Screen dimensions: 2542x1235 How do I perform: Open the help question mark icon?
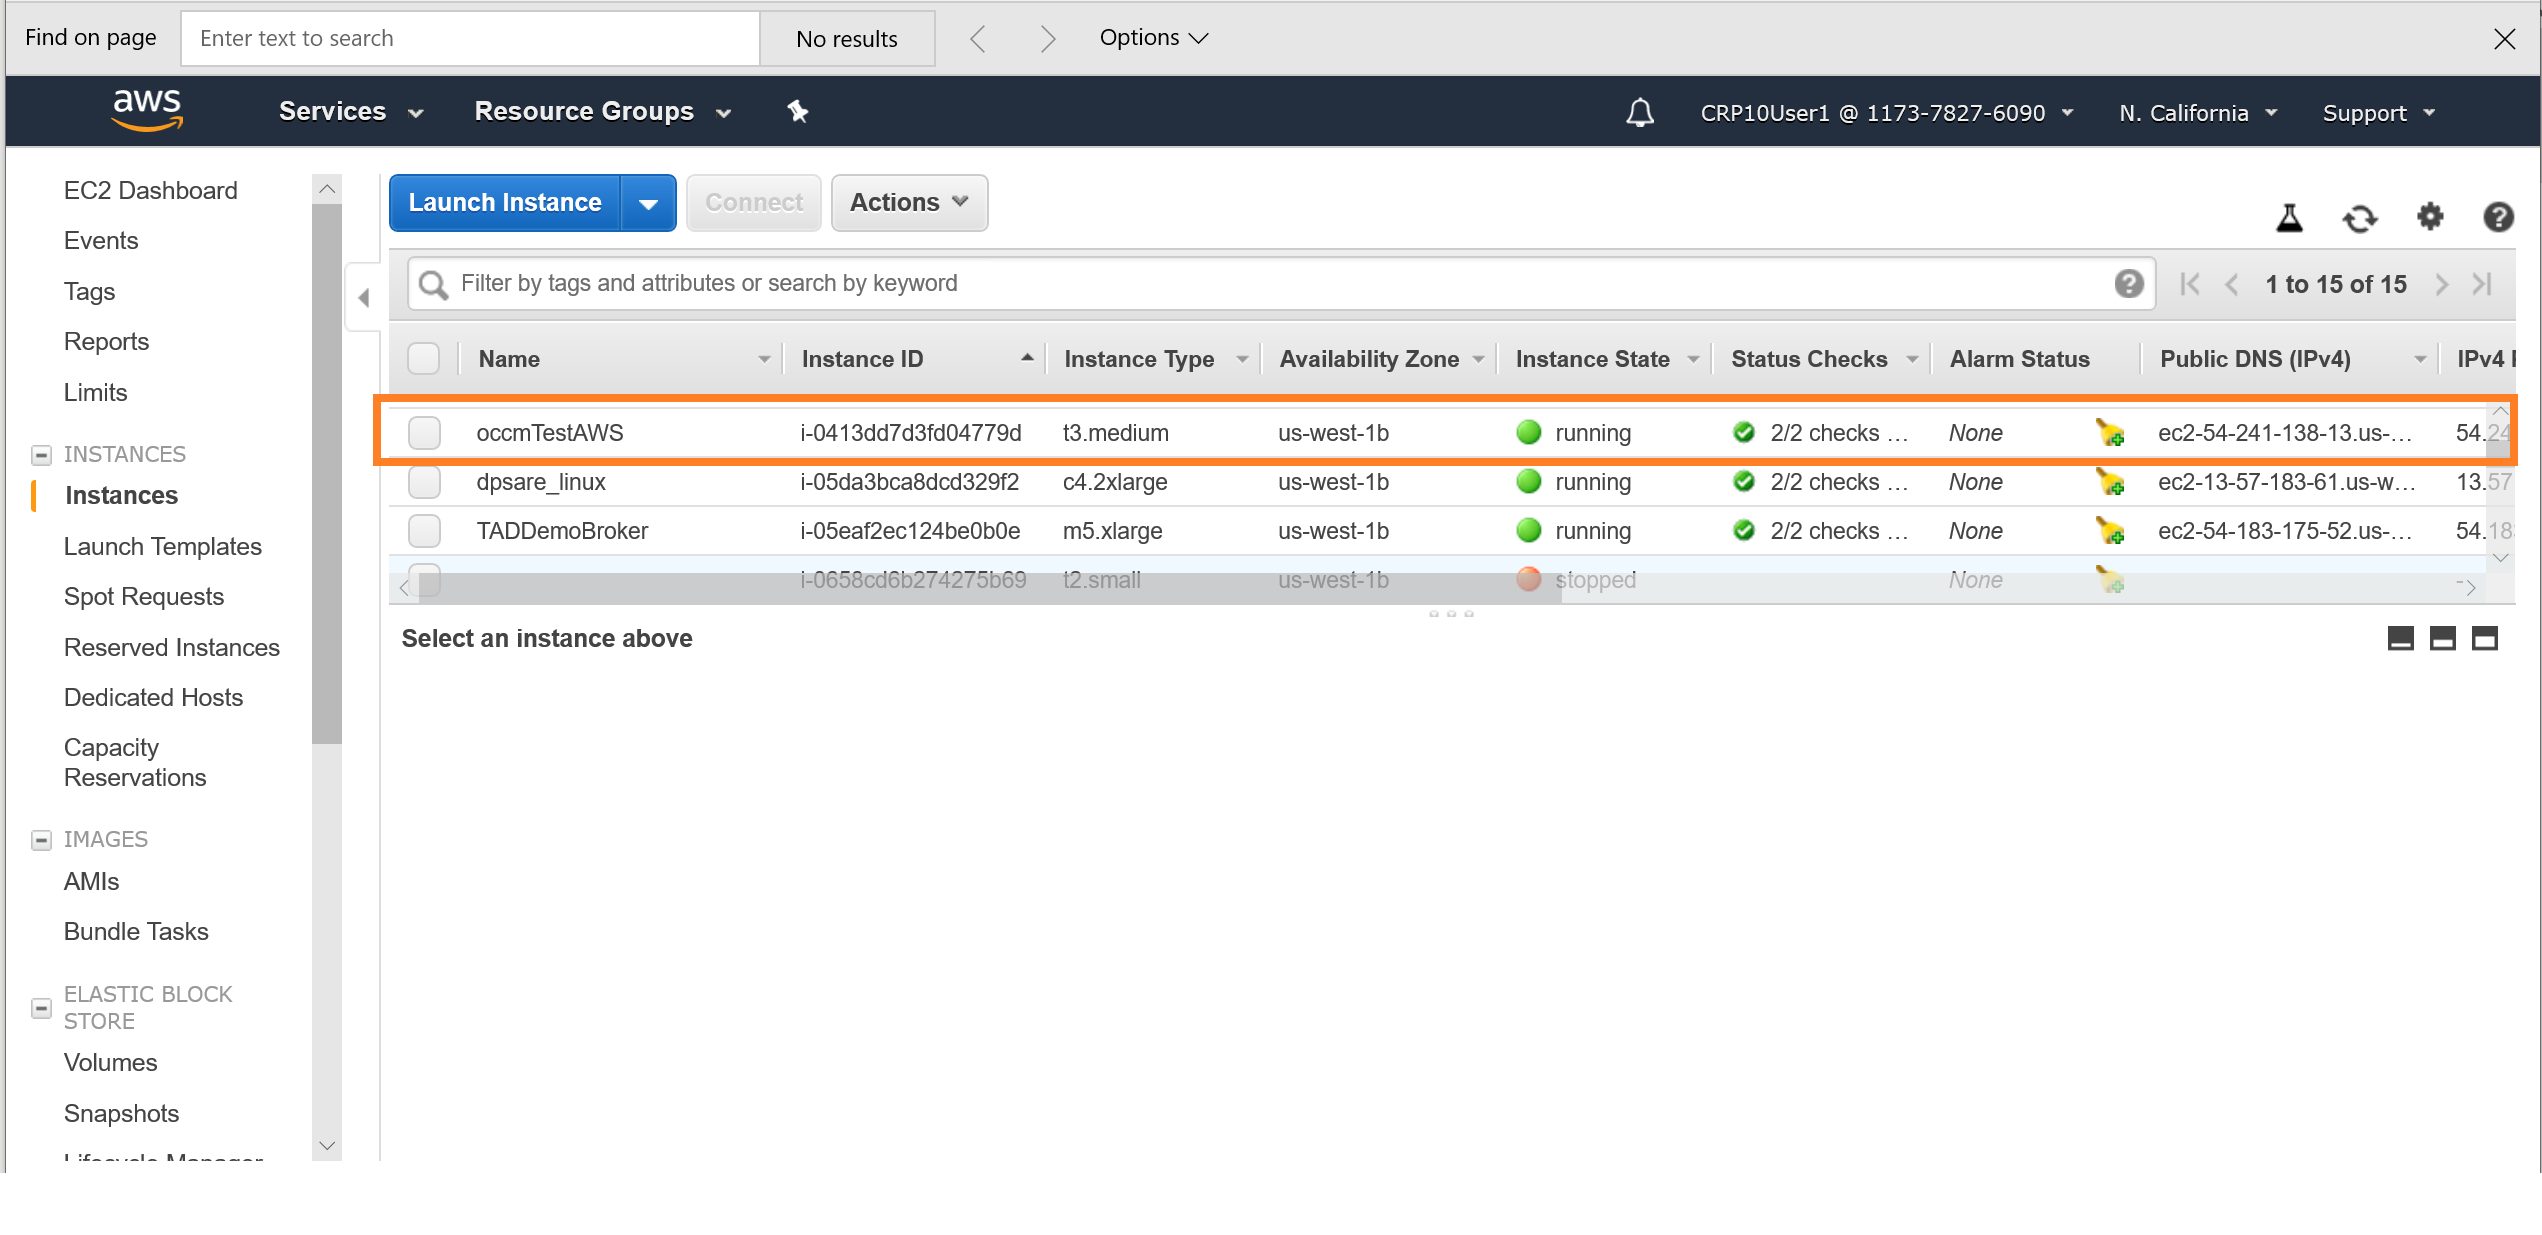pos(2497,218)
